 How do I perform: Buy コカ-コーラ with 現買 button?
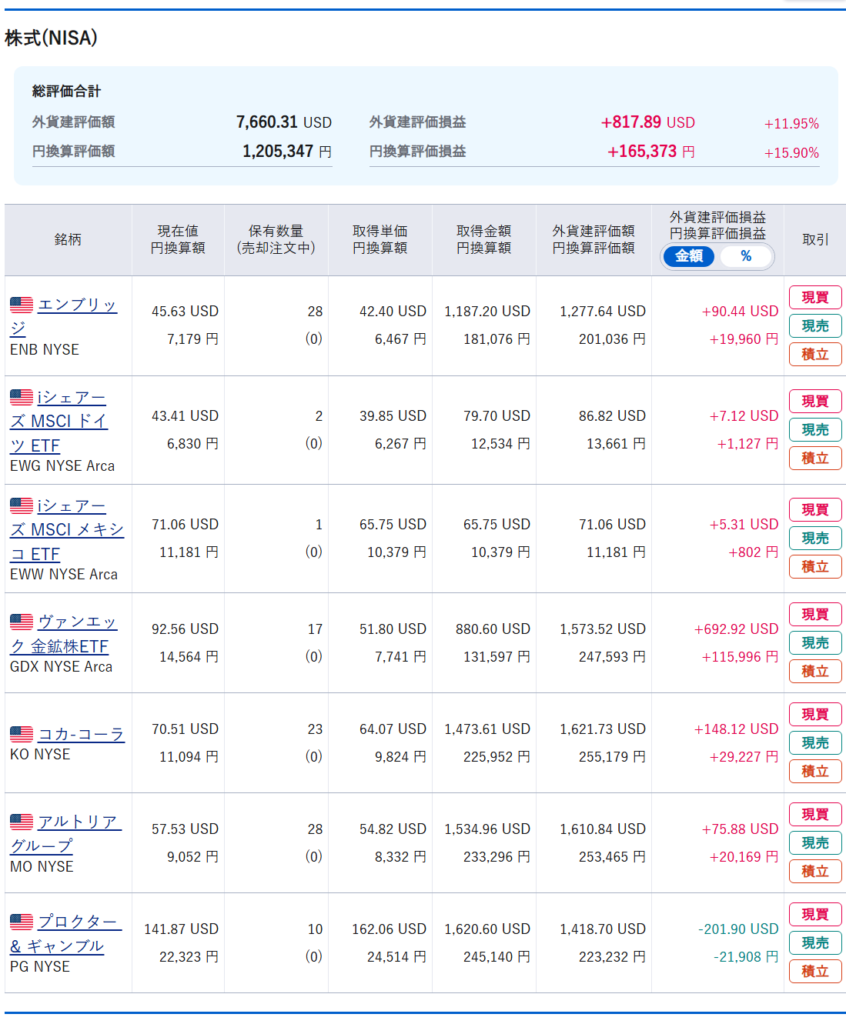815,714
